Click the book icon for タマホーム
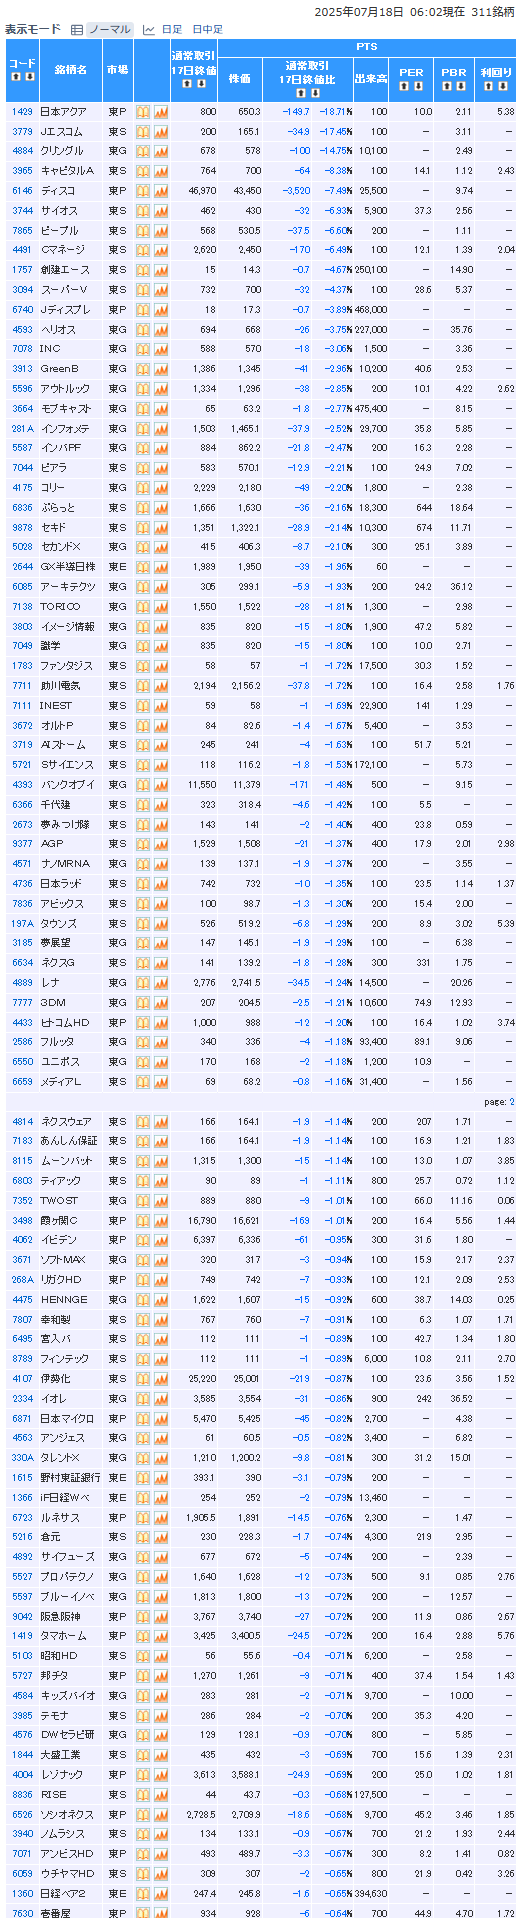The width and height of the screenshot is (519, 1918). pos(143,1637)
